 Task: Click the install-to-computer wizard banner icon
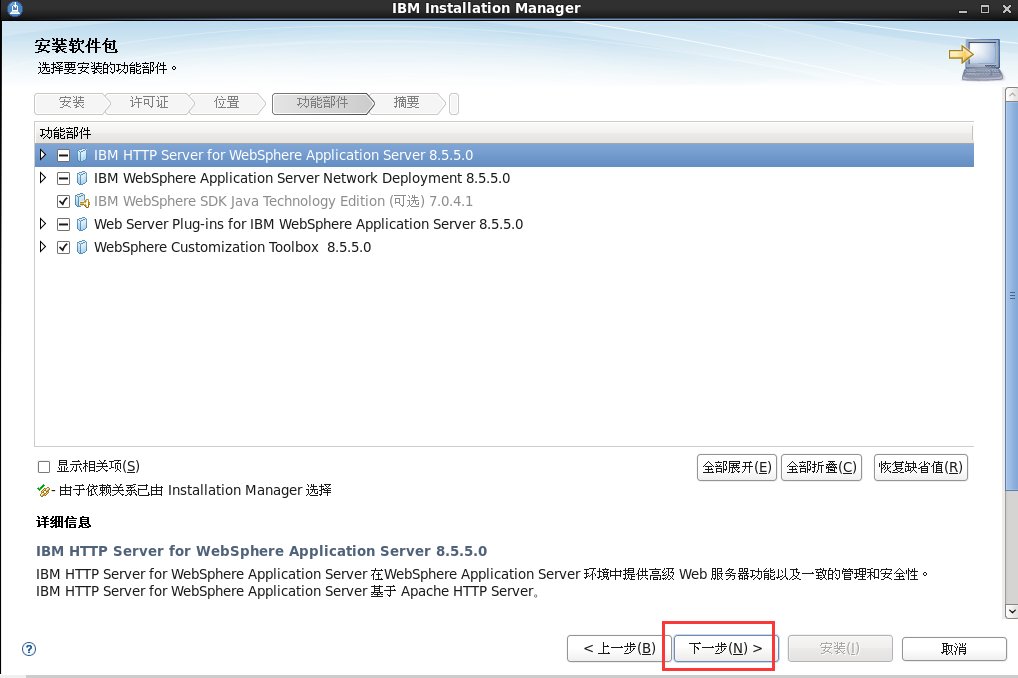tap(976, 60)
